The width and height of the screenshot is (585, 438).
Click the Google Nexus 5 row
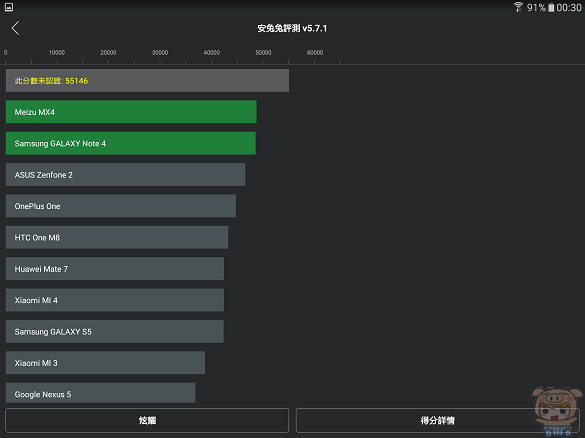(100, 393)
